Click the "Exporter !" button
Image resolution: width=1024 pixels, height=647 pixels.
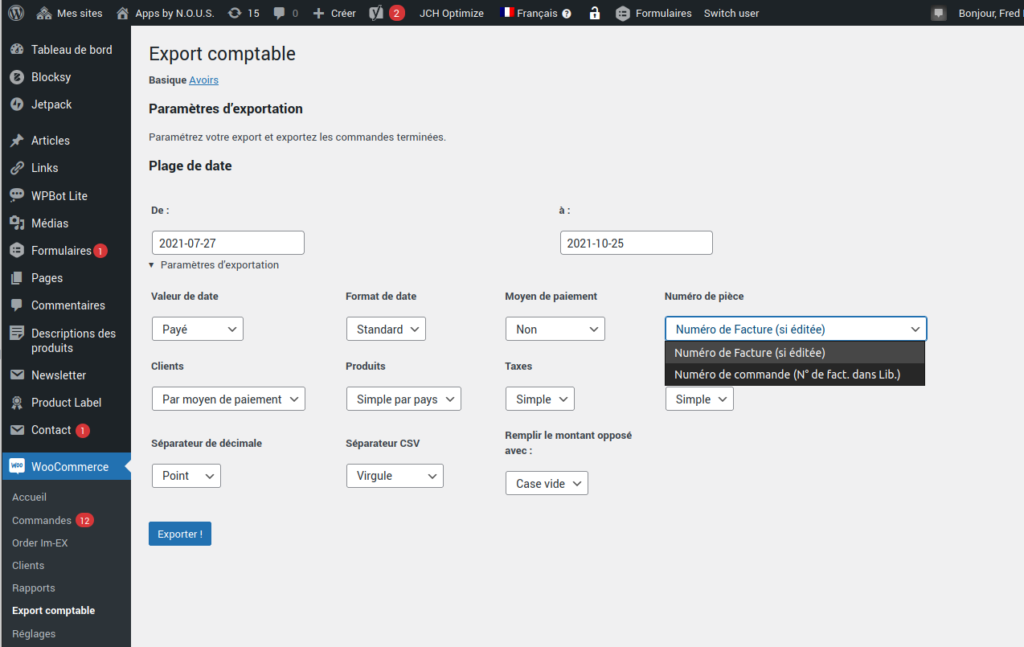(x=179, y=533)
